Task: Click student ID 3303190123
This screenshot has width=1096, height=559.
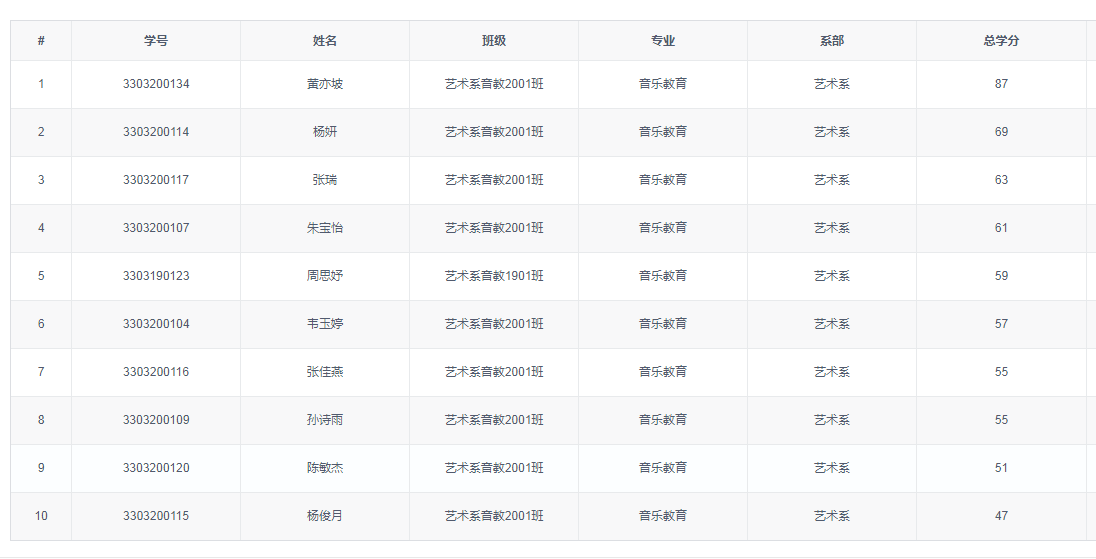Action: 155,276
